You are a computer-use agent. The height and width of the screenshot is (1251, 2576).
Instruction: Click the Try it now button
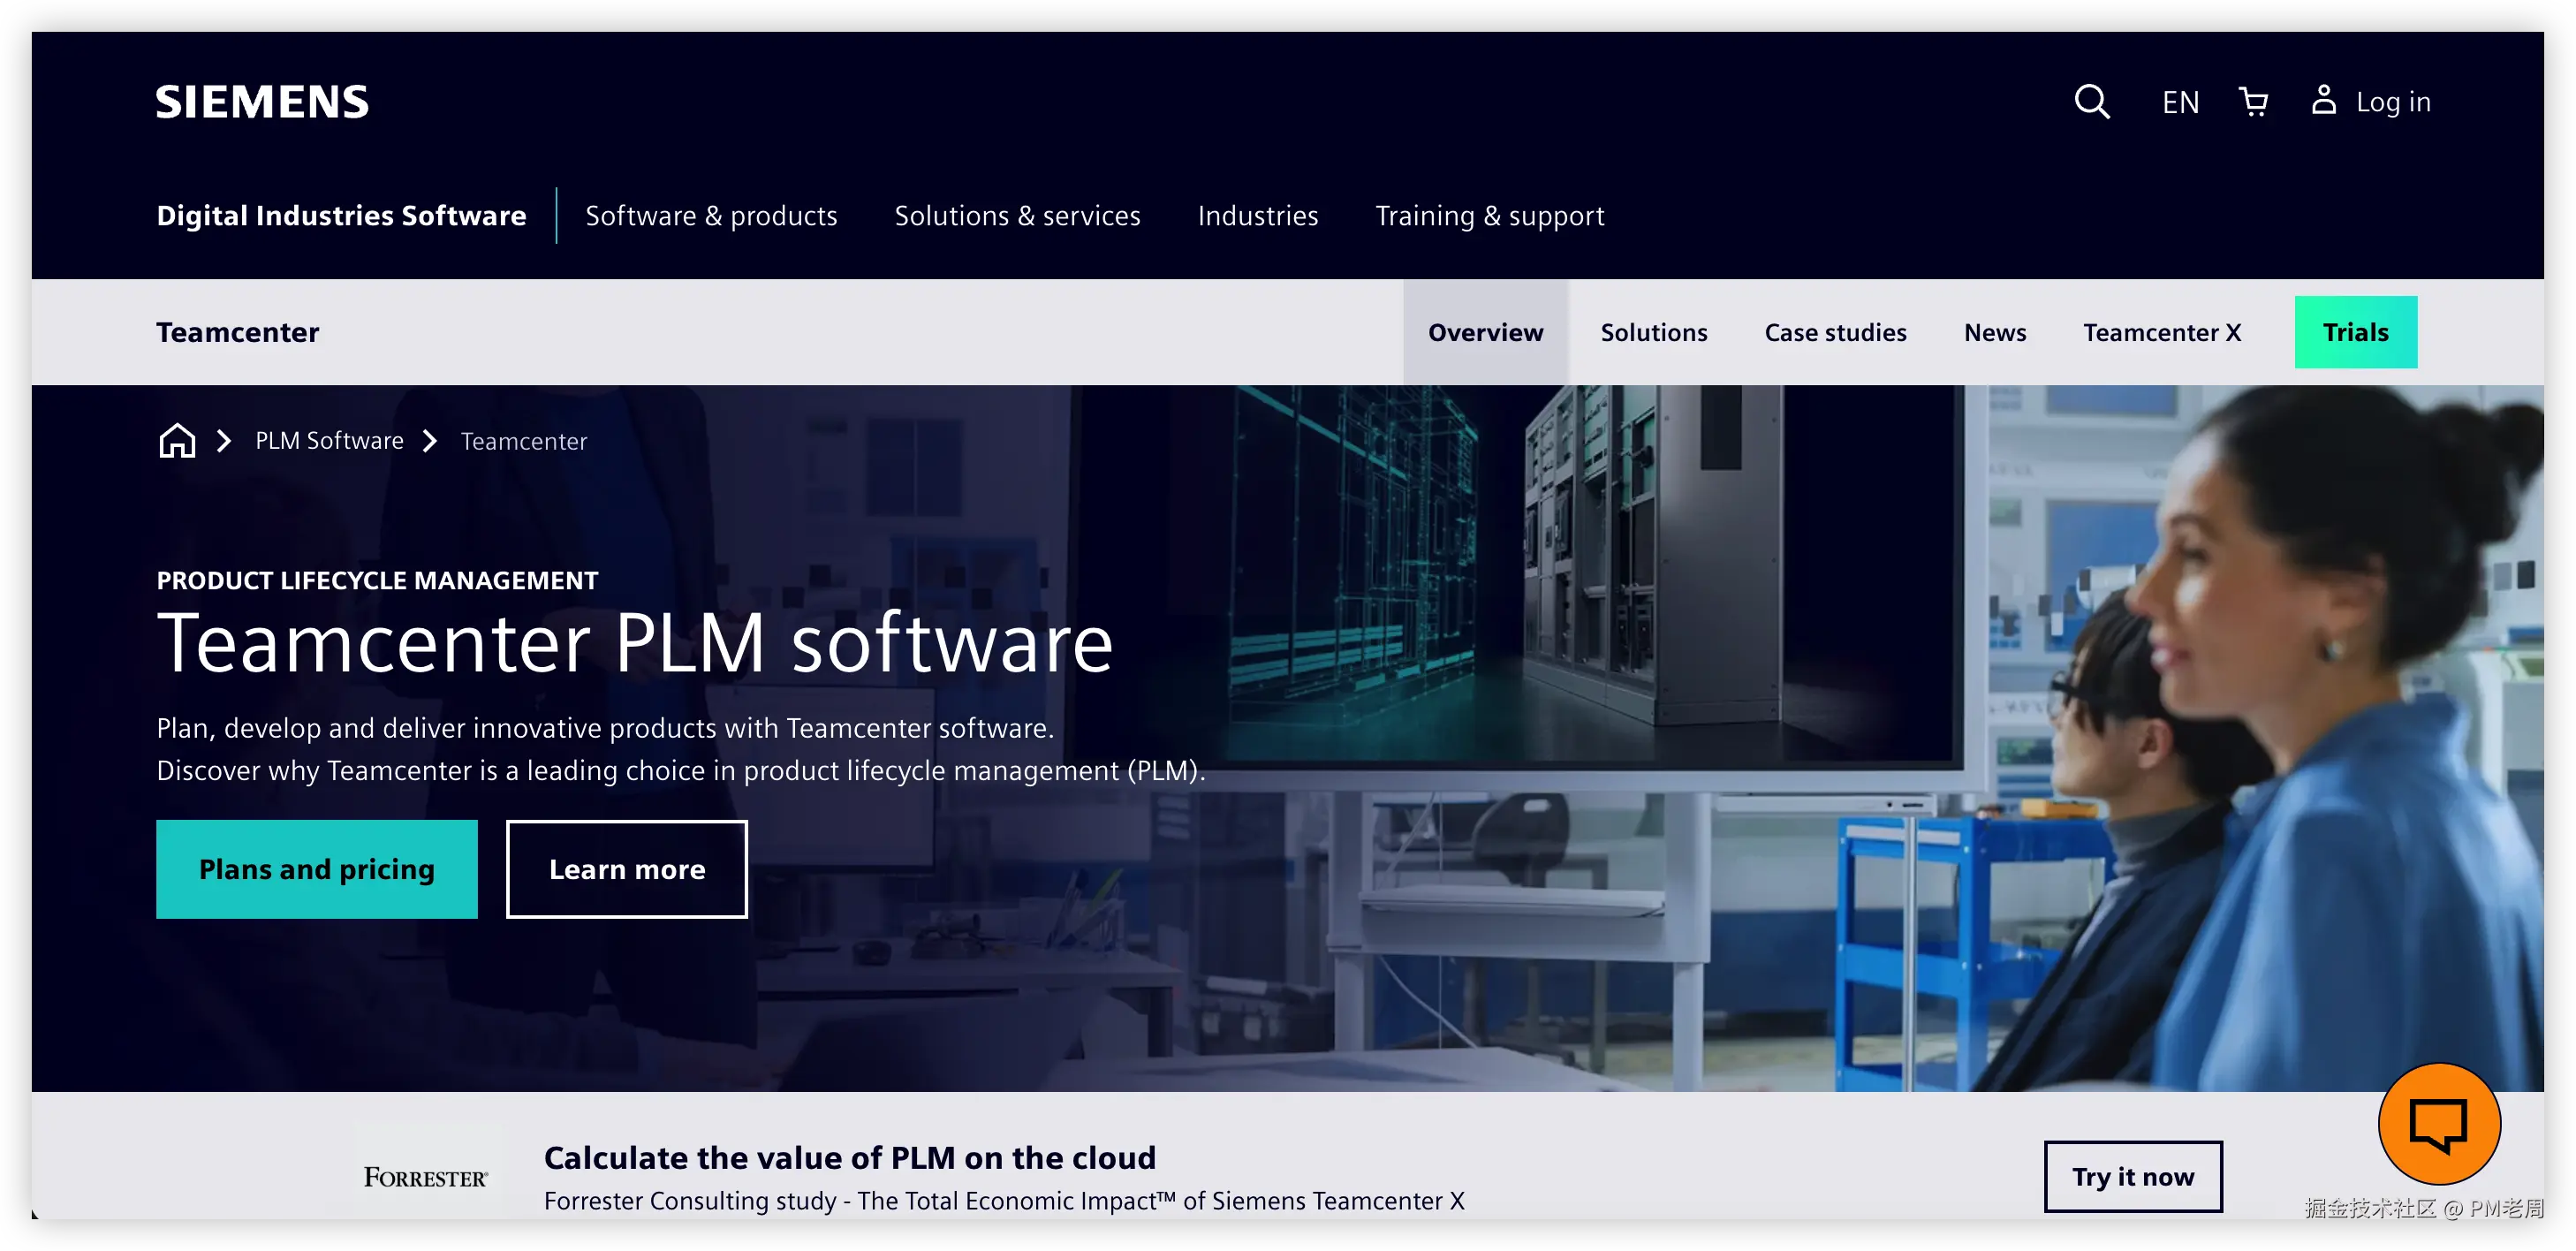(2133, 1176)
